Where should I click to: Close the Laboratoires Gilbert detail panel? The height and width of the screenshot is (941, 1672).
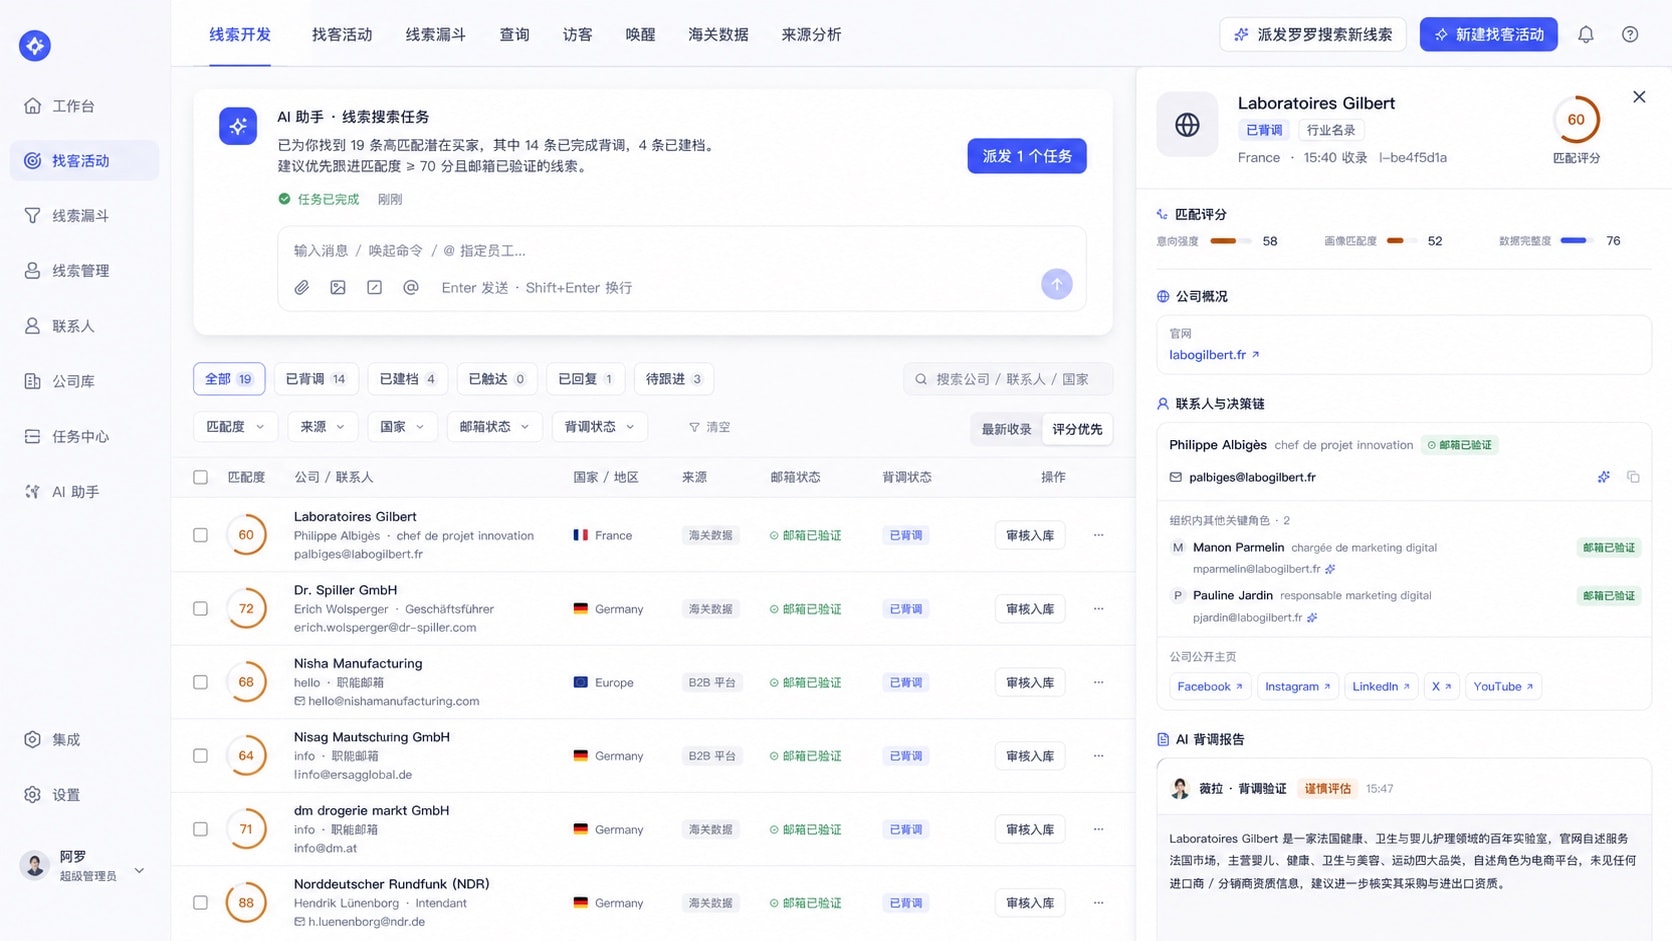[1639, 97]
